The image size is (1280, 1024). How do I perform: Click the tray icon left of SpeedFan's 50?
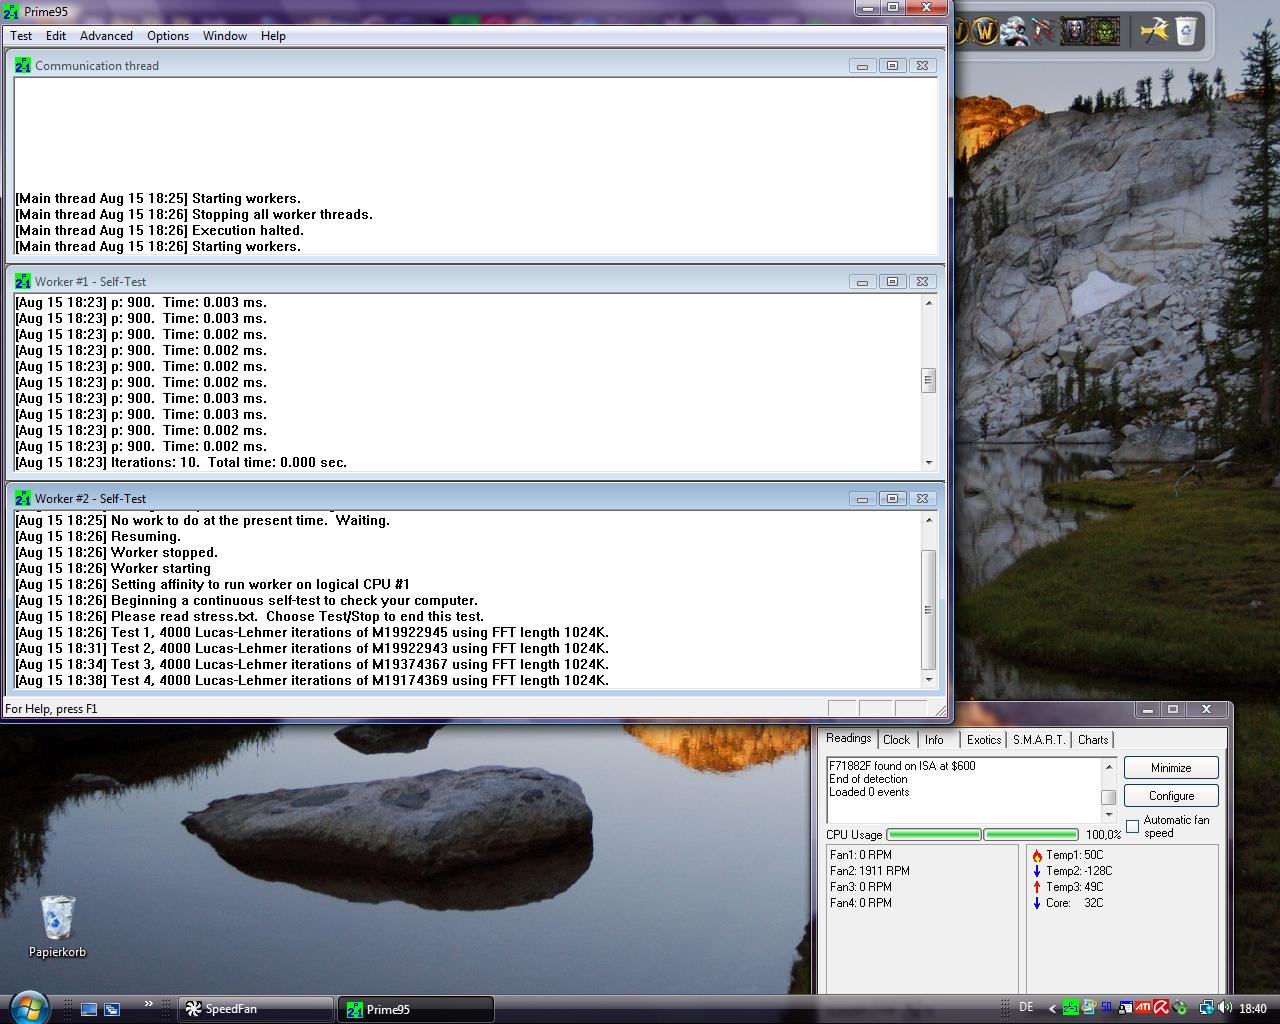[1089, 1008]
